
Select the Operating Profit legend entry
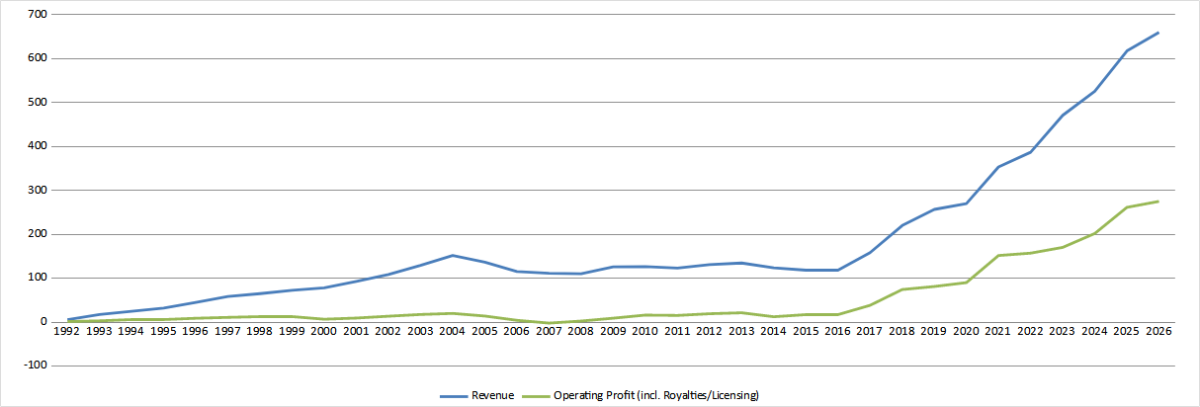[x=641, y=397]
